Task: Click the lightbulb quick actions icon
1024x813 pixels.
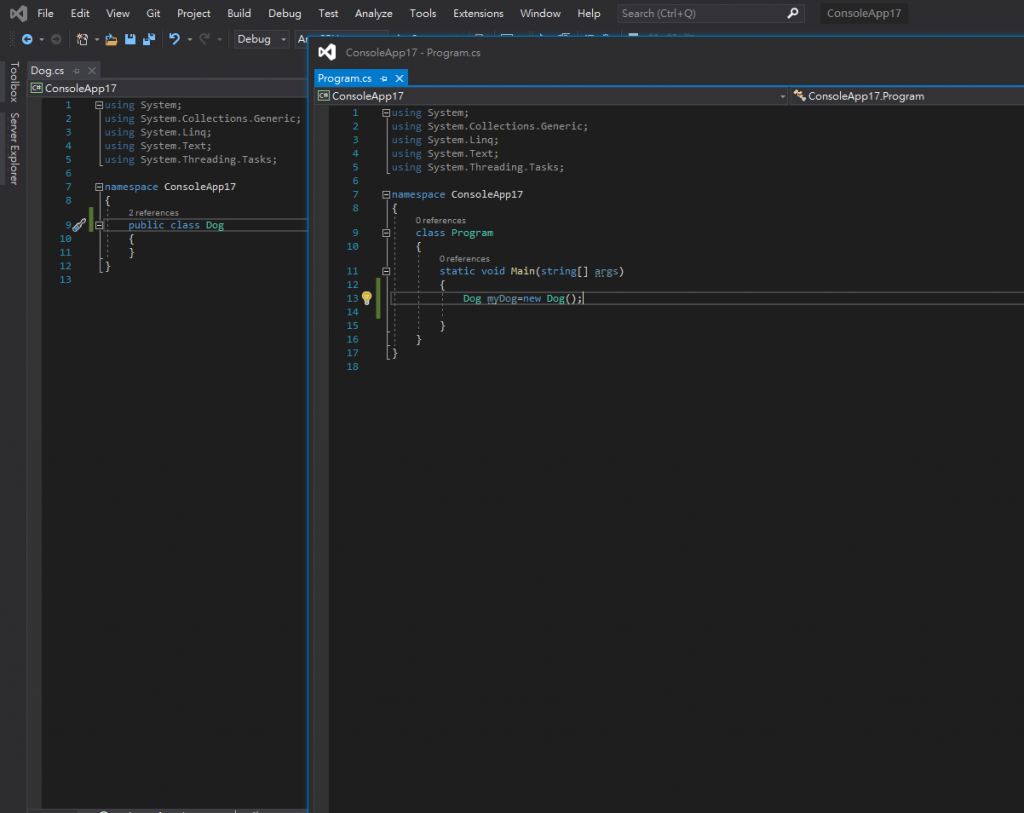Action: (367, 298)
